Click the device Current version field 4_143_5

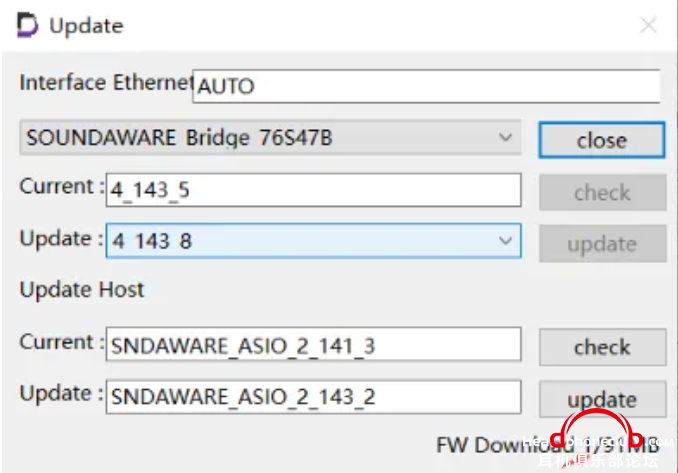click(x=313, y=190)
